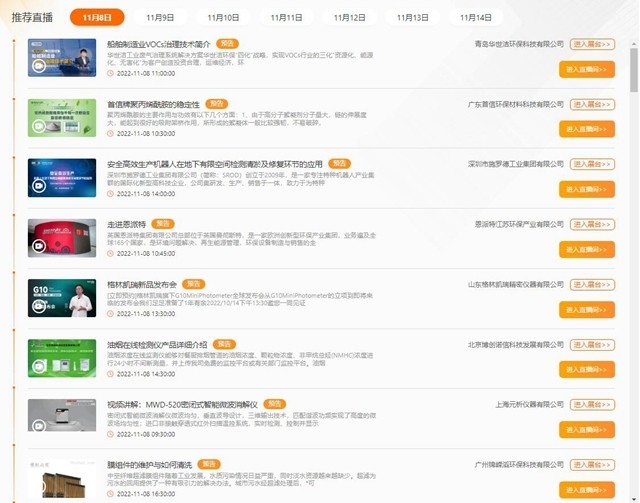640x503 pixels.
Task: Click 进入展台 for 广东首信环保材料科技有限公司
Action: (x=592, y=104)
